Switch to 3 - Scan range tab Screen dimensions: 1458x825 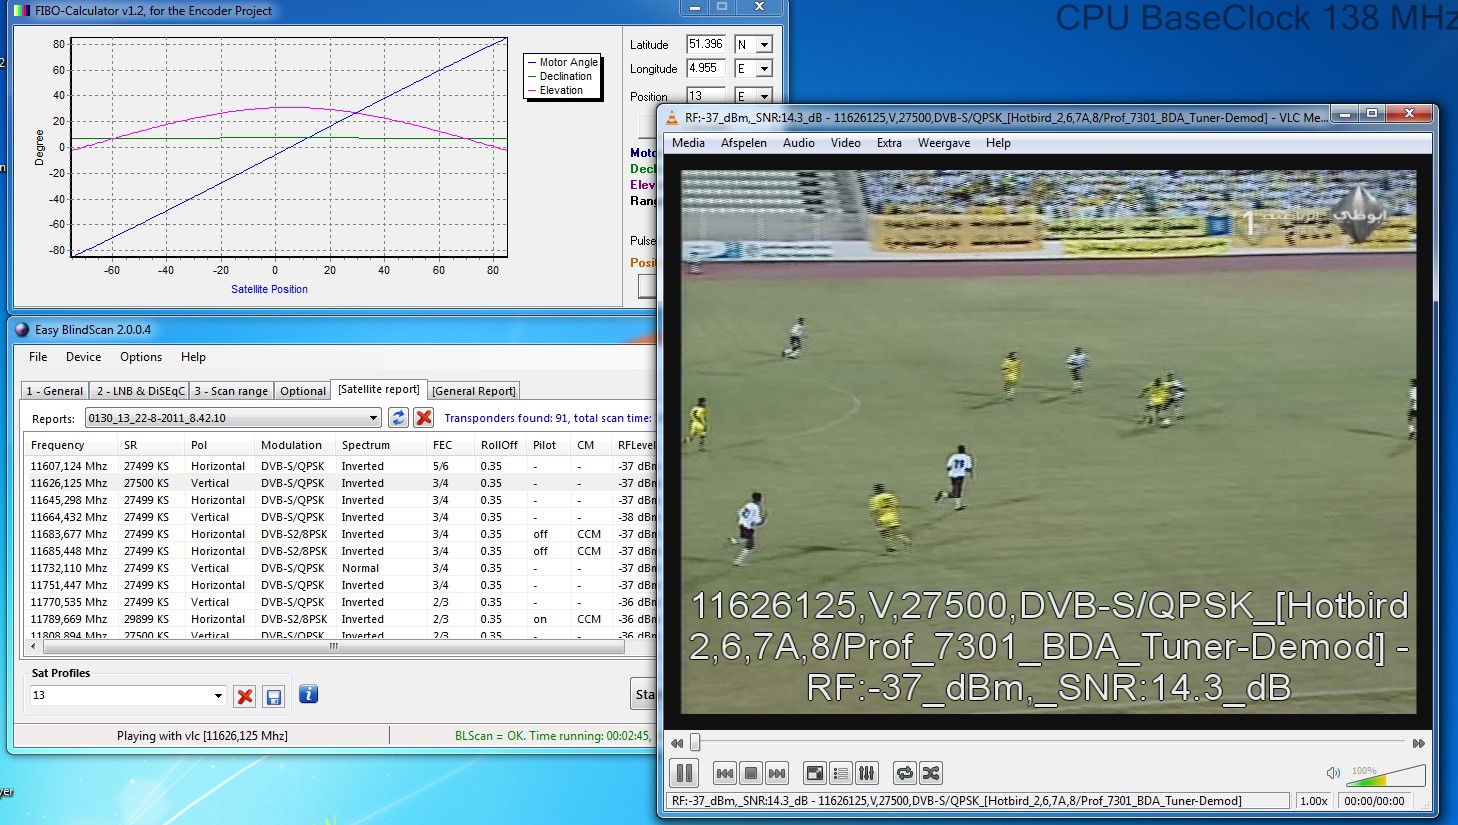click(231, 391)
